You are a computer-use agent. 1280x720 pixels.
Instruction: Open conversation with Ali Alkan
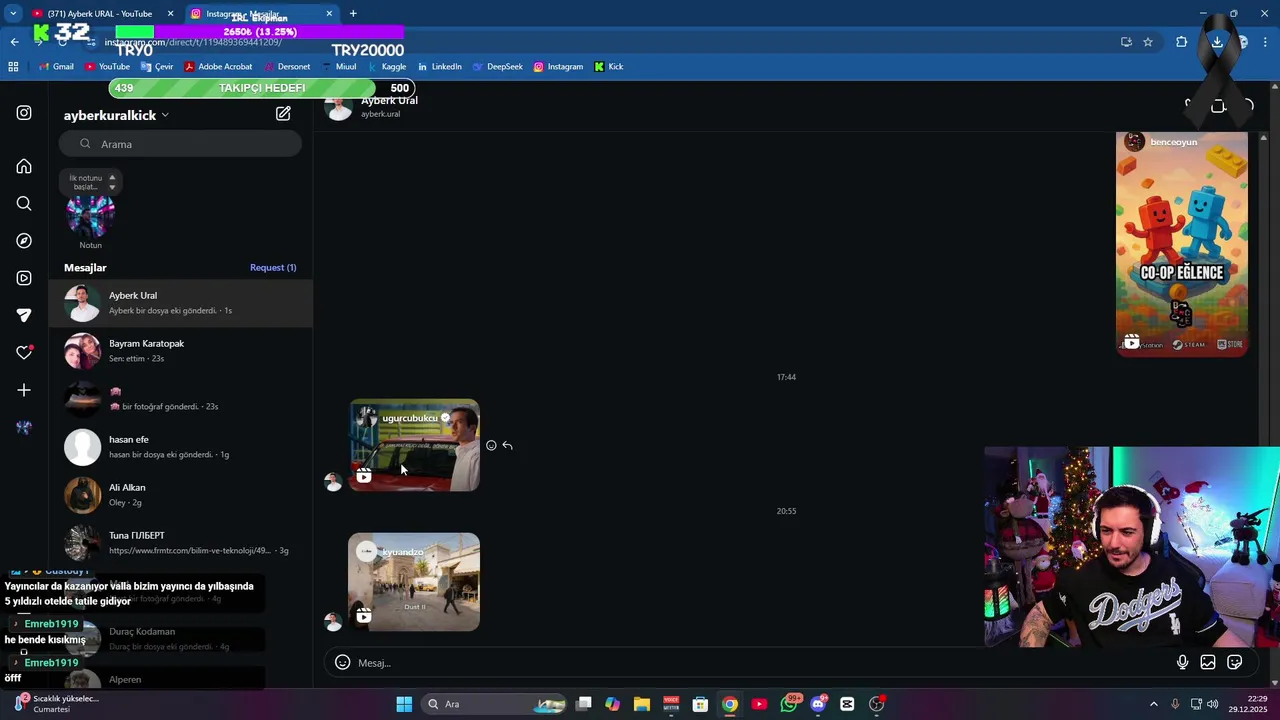point(181,495)
